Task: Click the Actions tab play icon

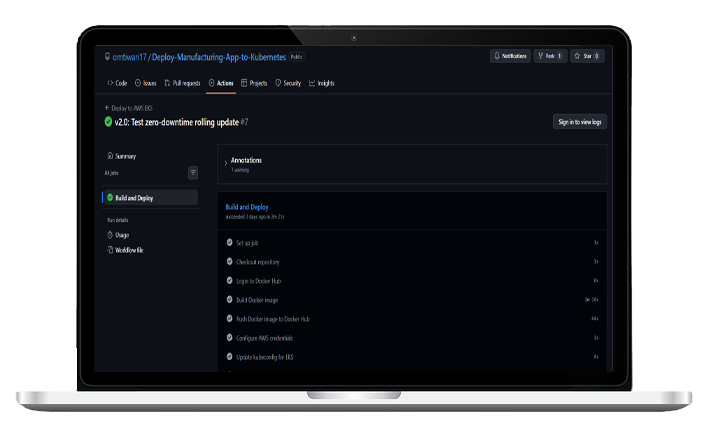Action: [211, 83]
